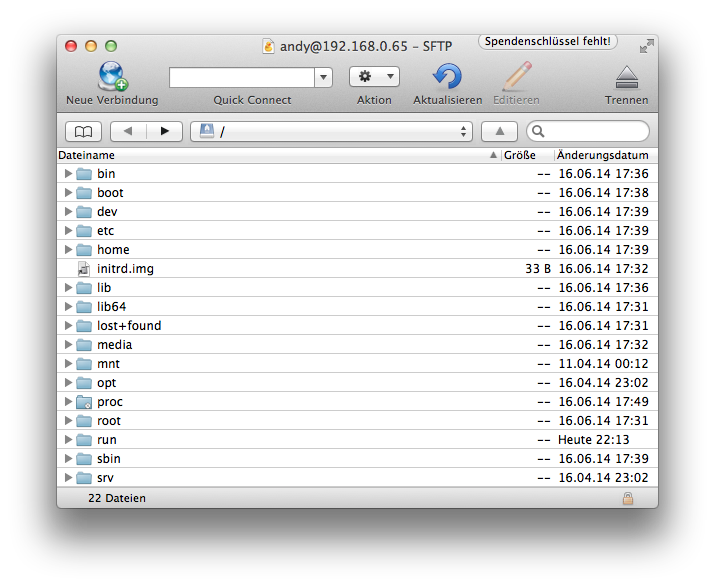715x587 pixels.
Task: Navigate back with left arrow button
Action: pyautogui.click(x=128, y=131)
